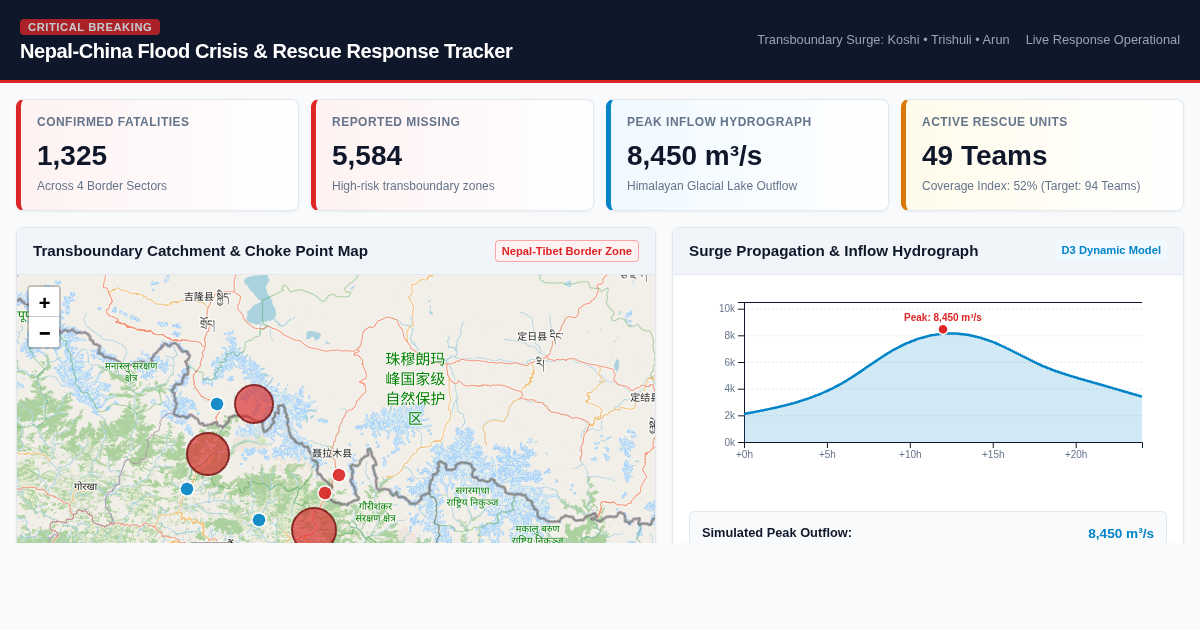Select the blue marker nearest the गोरखा label
The image size is (1200, 630).
[187, 489]
